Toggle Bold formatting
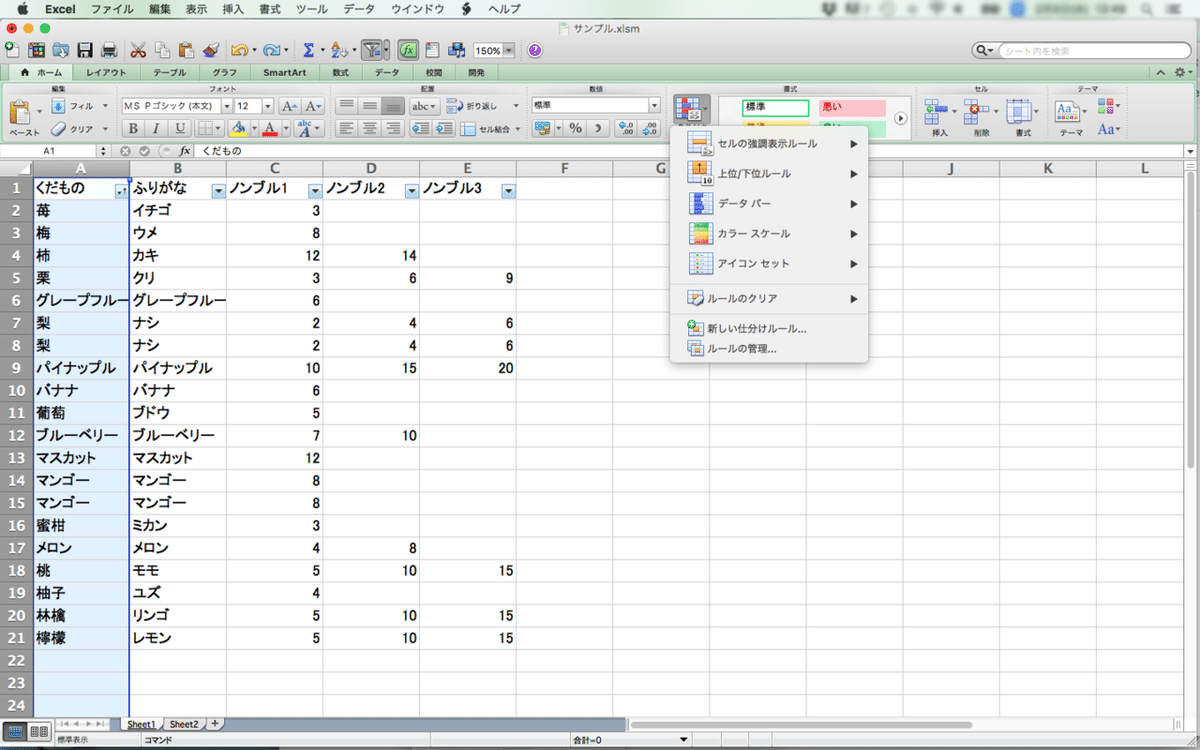 132,128
